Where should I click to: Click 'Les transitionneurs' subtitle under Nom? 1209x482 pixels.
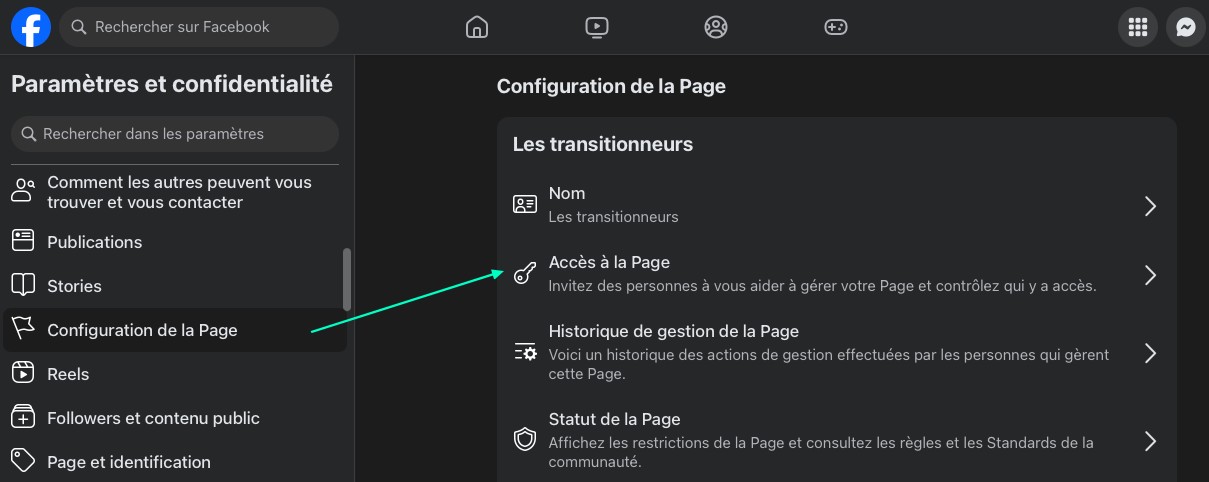[x=613, y=216]
